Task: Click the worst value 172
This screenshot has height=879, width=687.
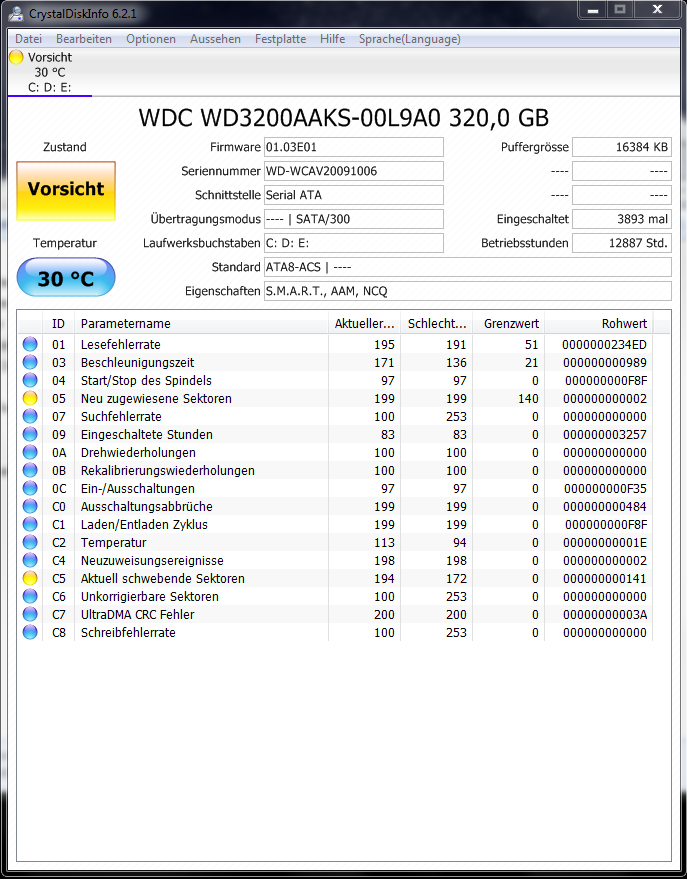Action: (456, 578)
